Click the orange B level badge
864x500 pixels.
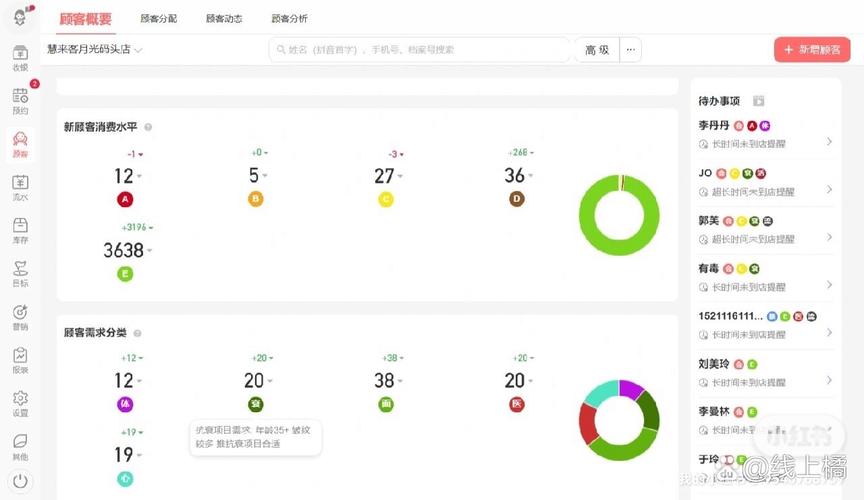click(x=255, y=198)
